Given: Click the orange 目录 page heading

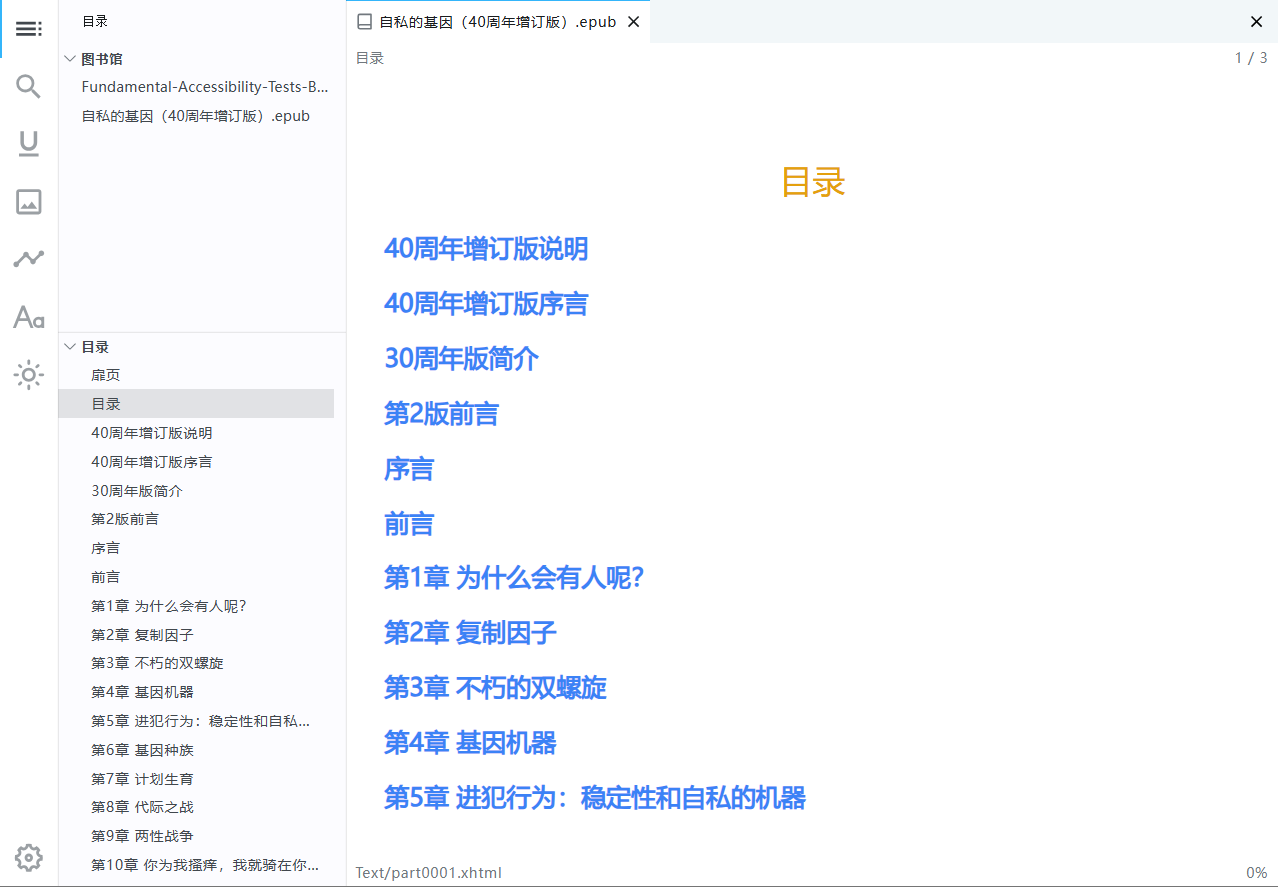Looking at the screenshot, I should (813, 182).
